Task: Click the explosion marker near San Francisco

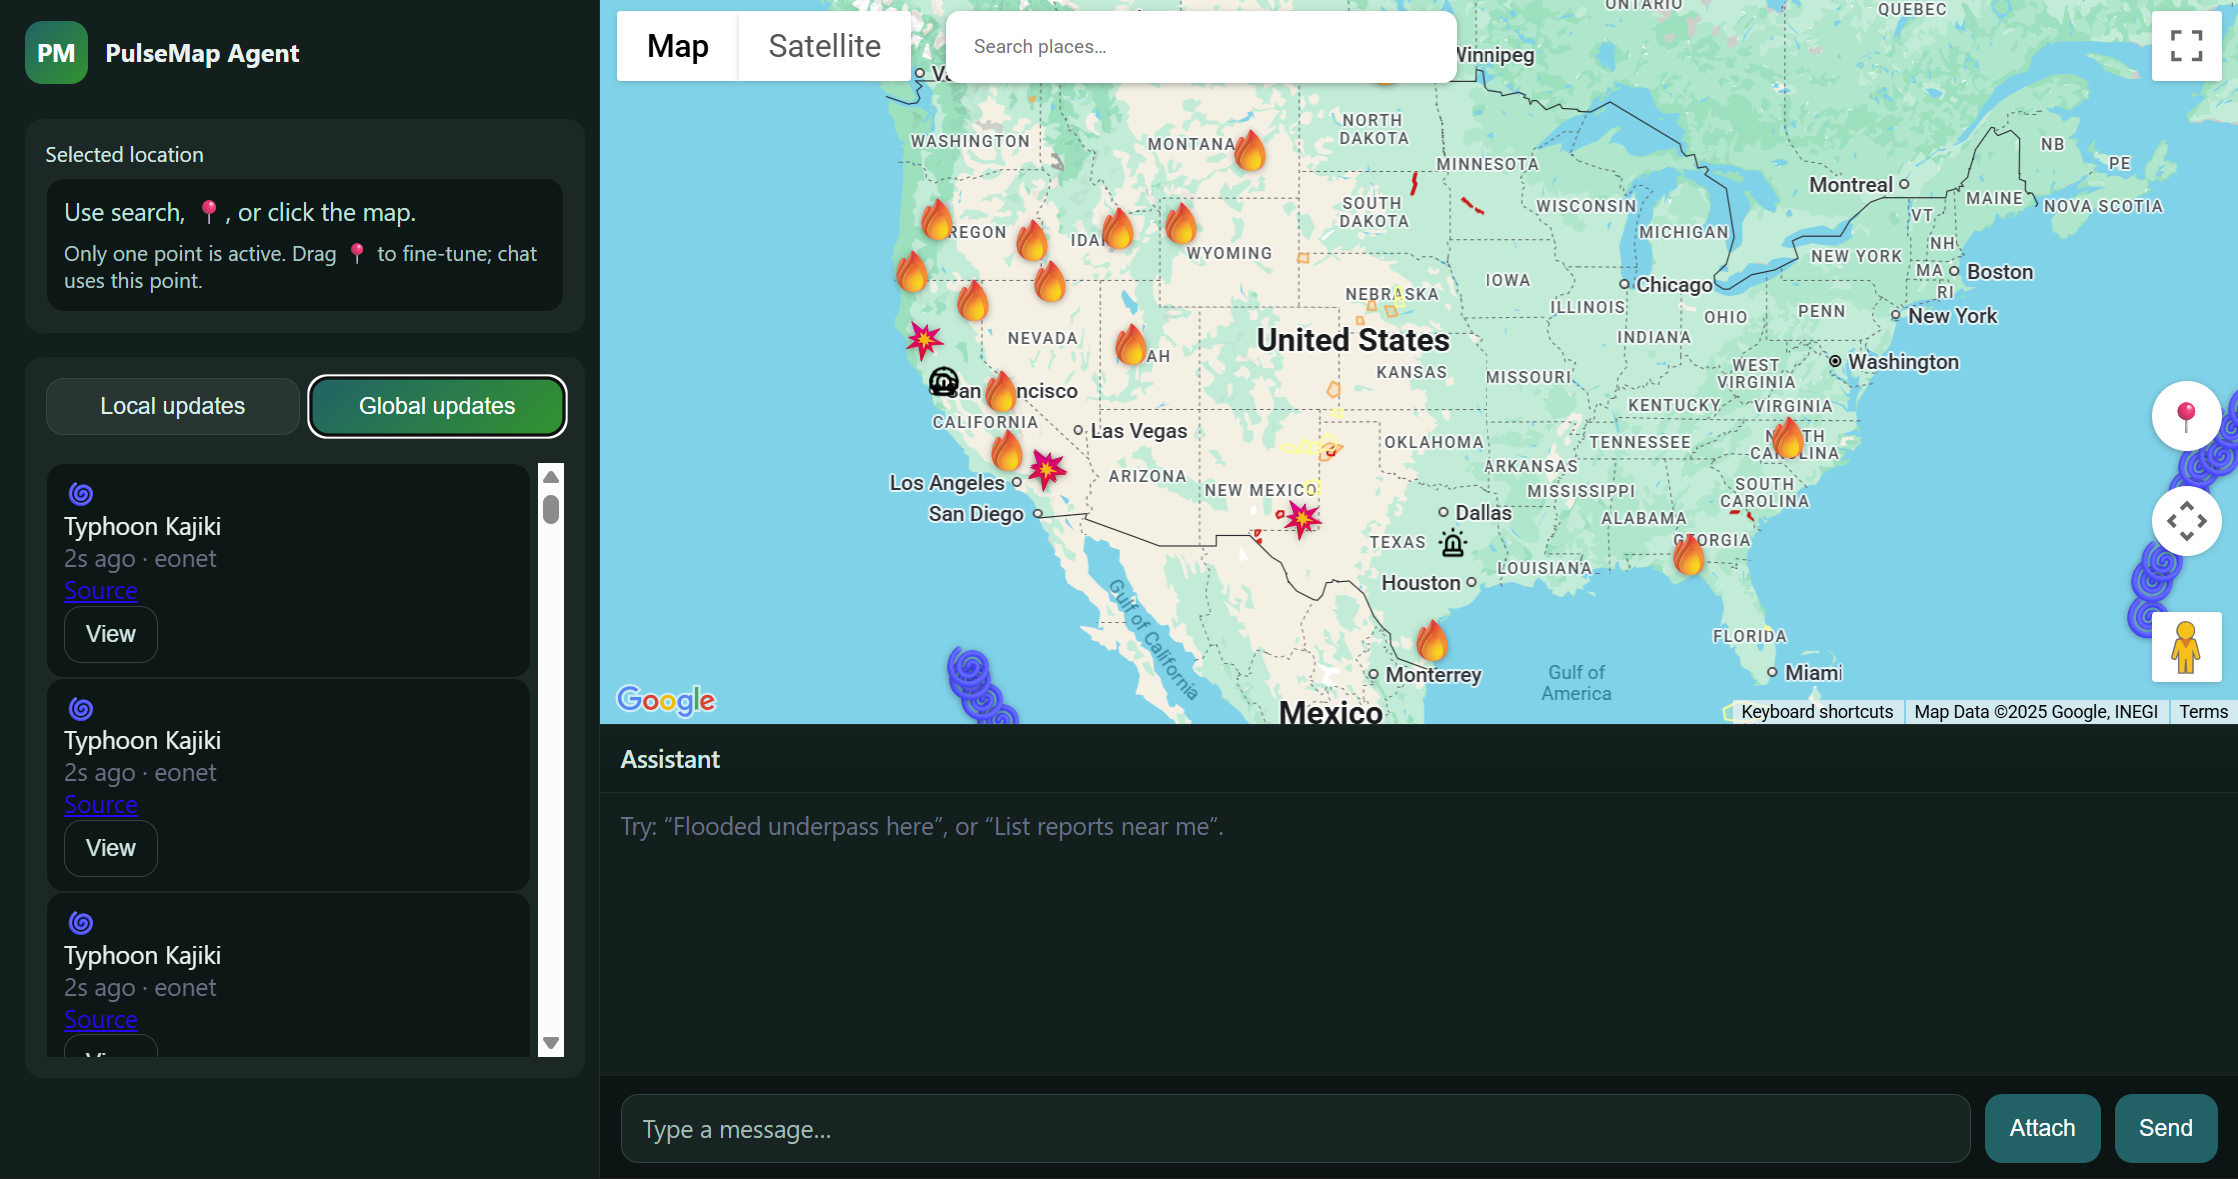Action: click(x=923, y=341)
